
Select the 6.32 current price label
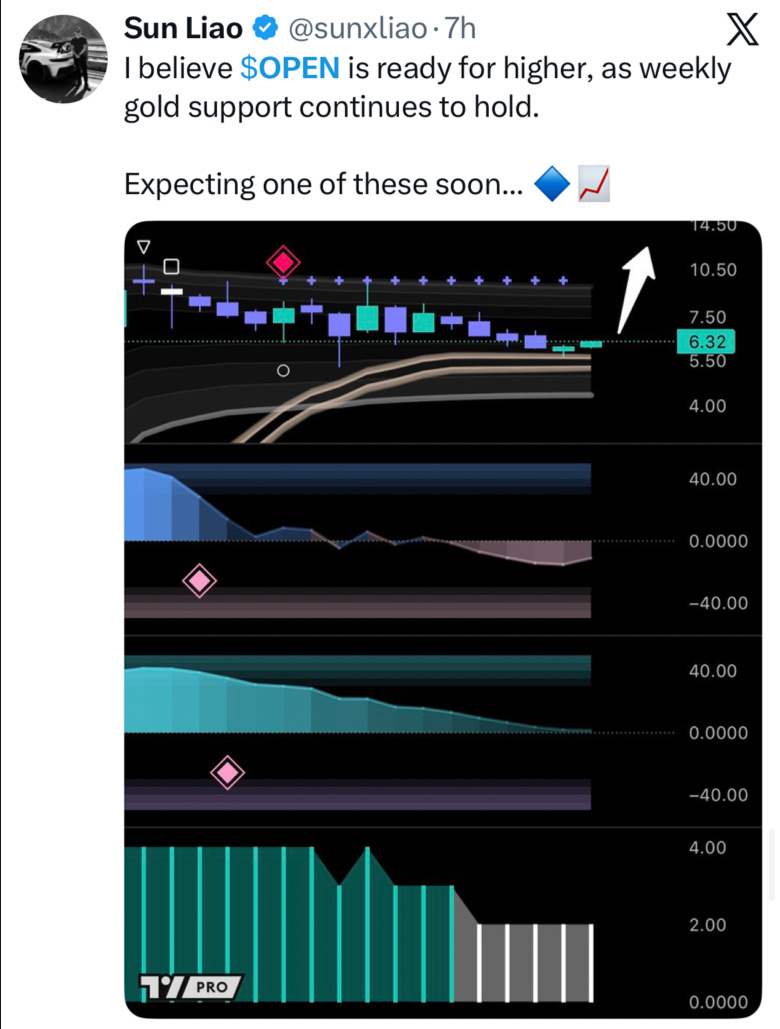point(706,342)
